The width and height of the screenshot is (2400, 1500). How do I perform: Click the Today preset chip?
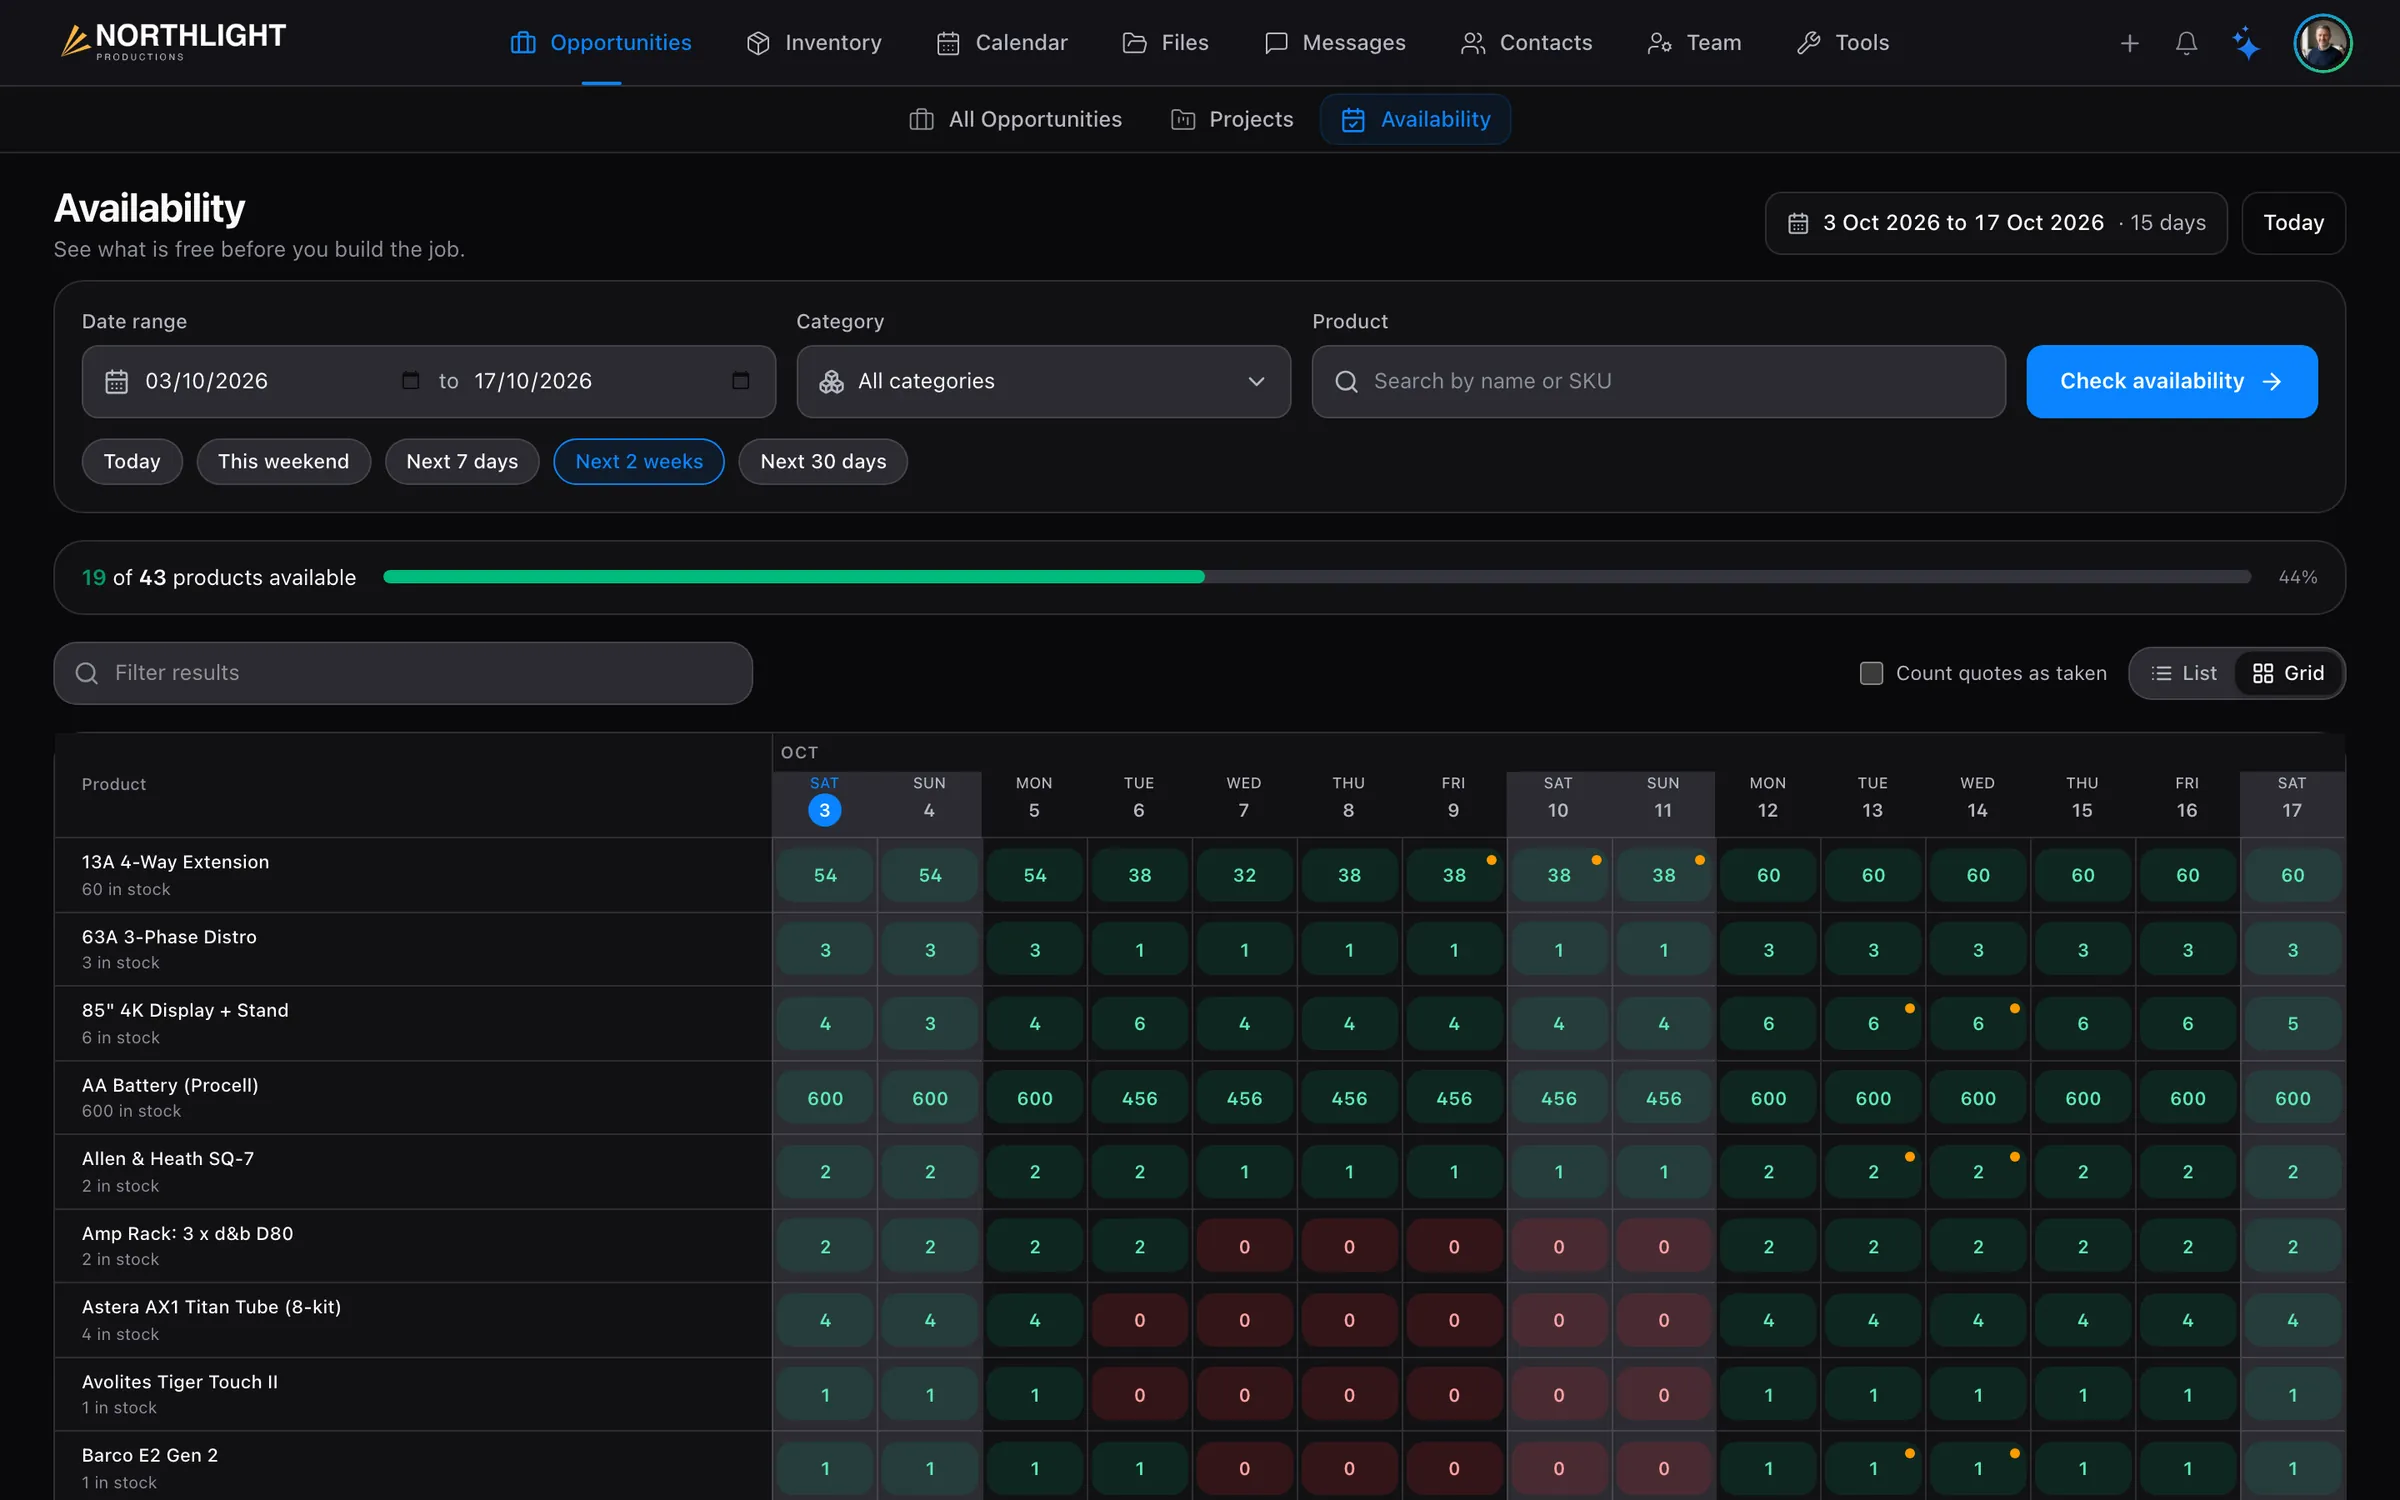(132, 461)
